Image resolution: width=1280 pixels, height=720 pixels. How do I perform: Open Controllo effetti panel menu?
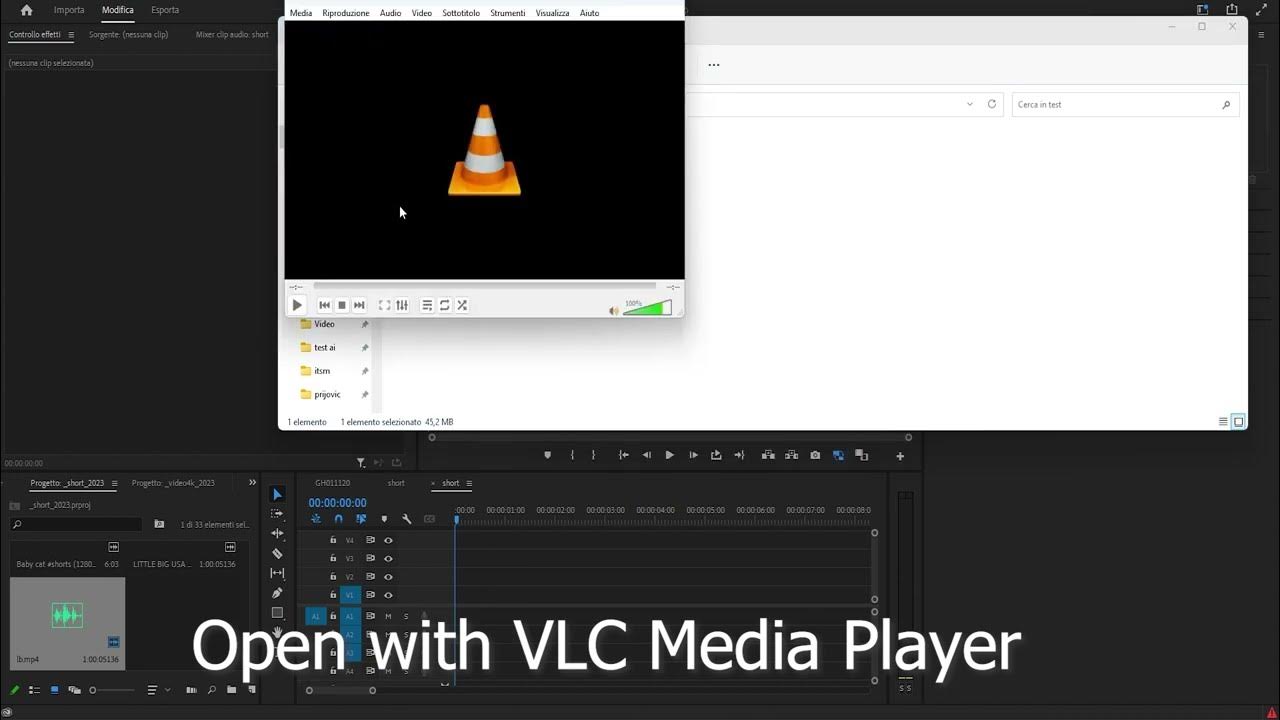70,35
